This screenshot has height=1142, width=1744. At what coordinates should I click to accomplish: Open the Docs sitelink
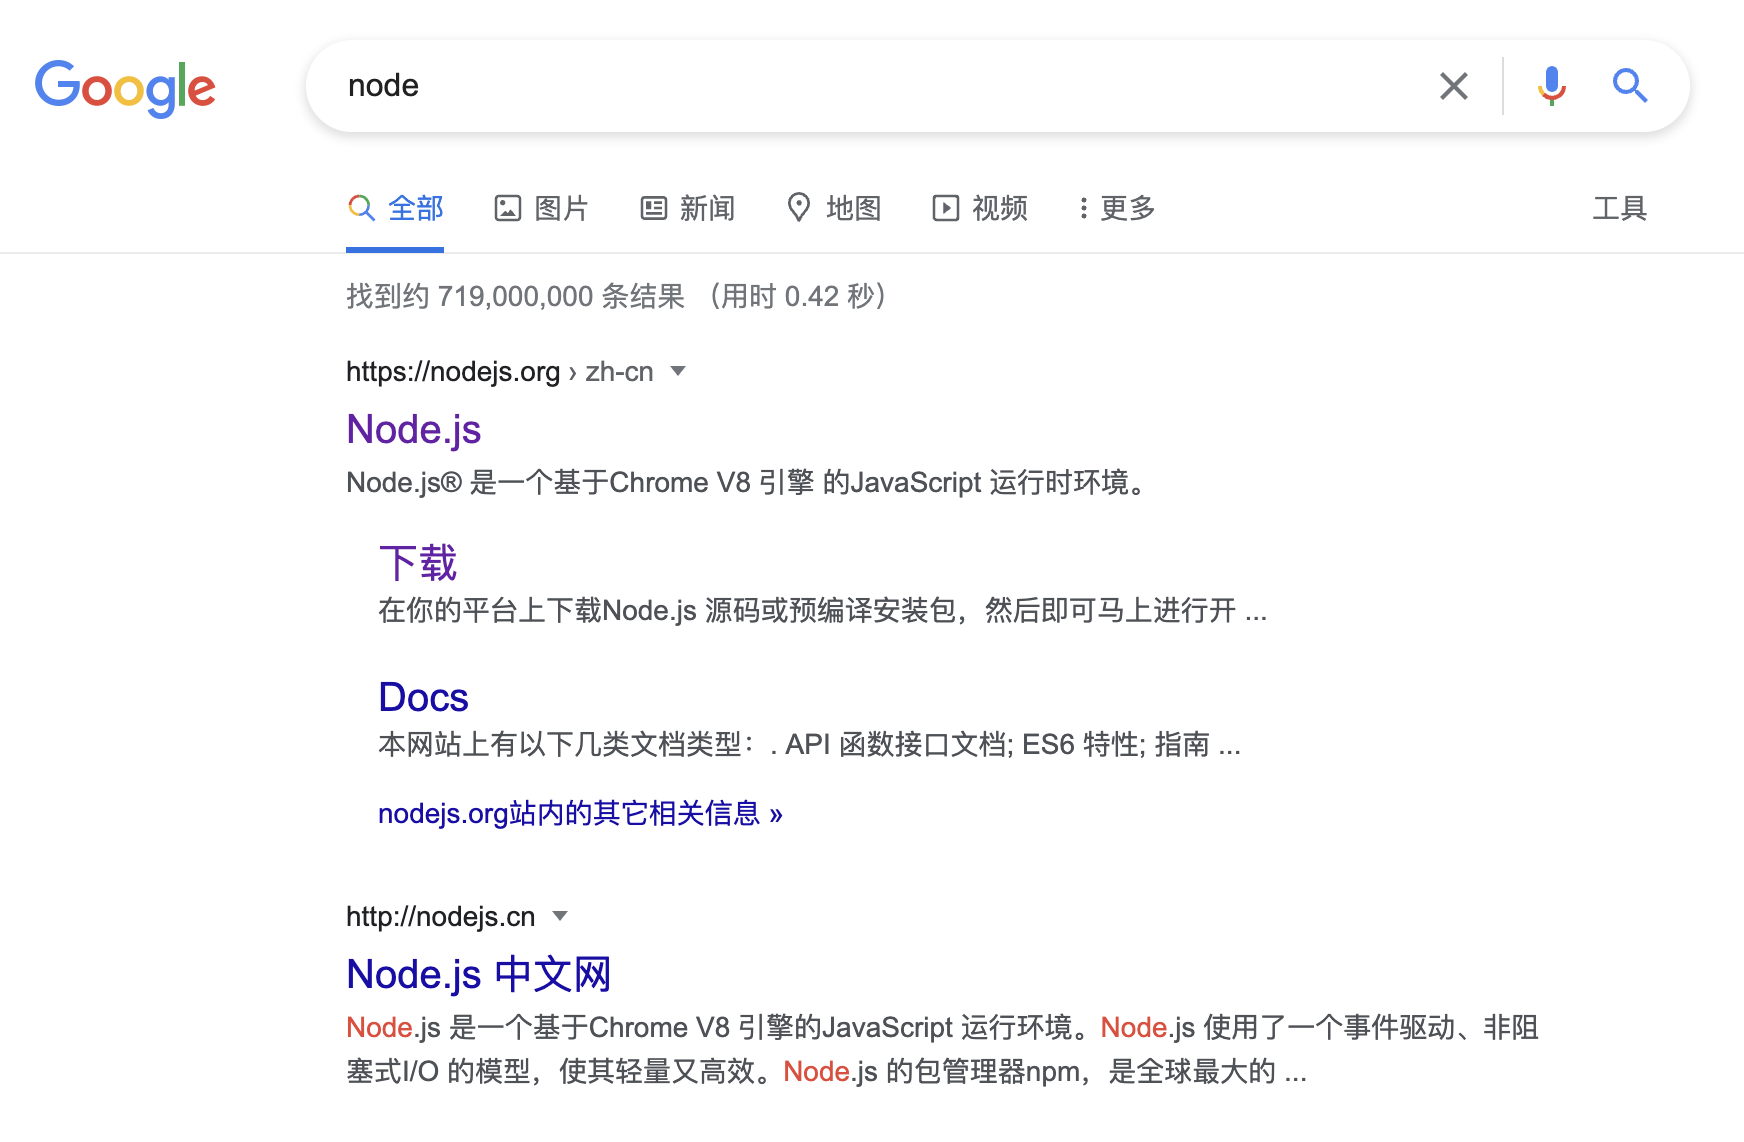pos(423,697)
